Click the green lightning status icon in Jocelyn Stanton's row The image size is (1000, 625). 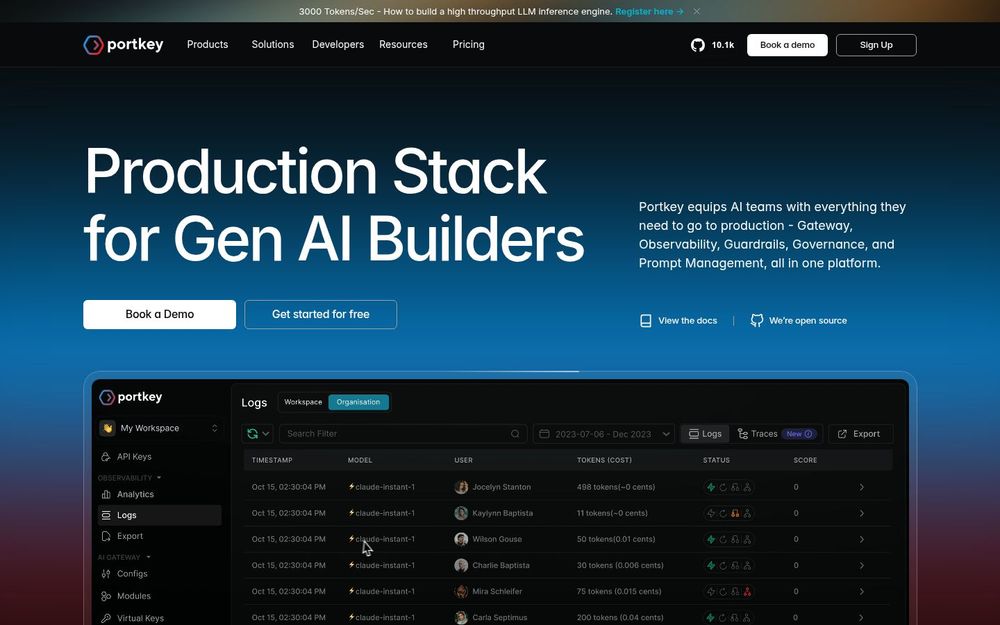point(710,487)
